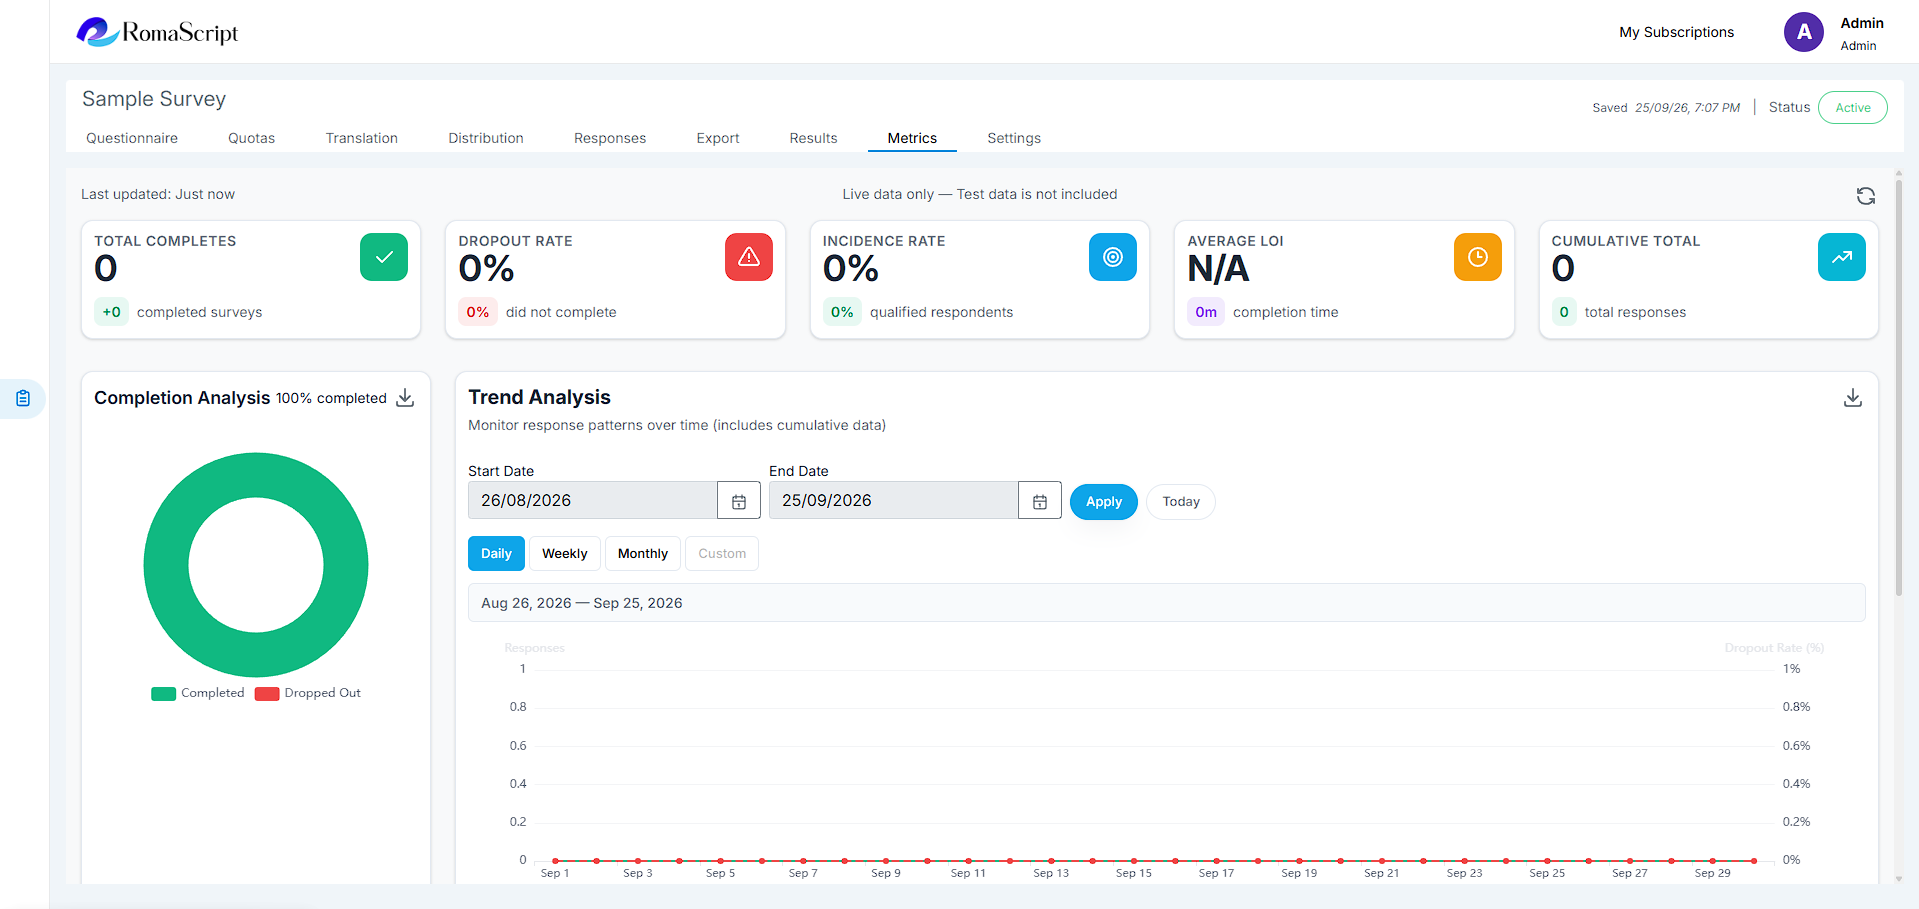Click the Today button

1181,502
